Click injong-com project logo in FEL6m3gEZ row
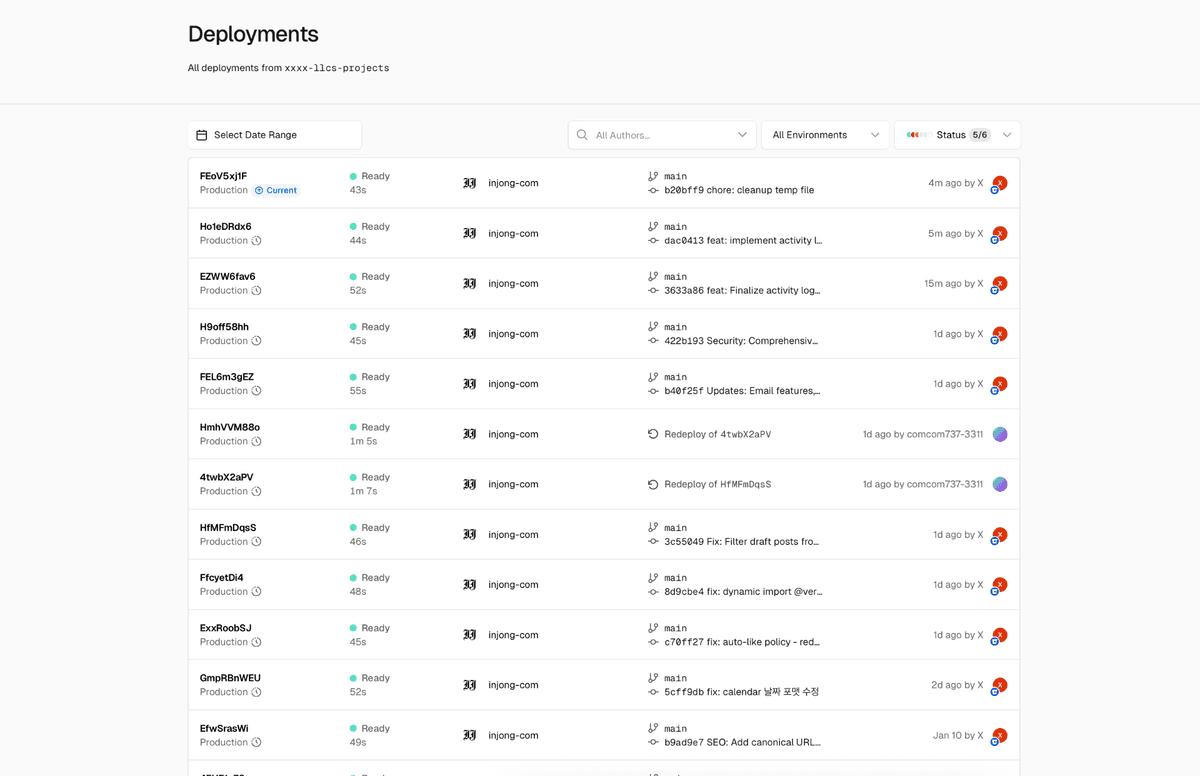1200x776 pixels. 470,384
